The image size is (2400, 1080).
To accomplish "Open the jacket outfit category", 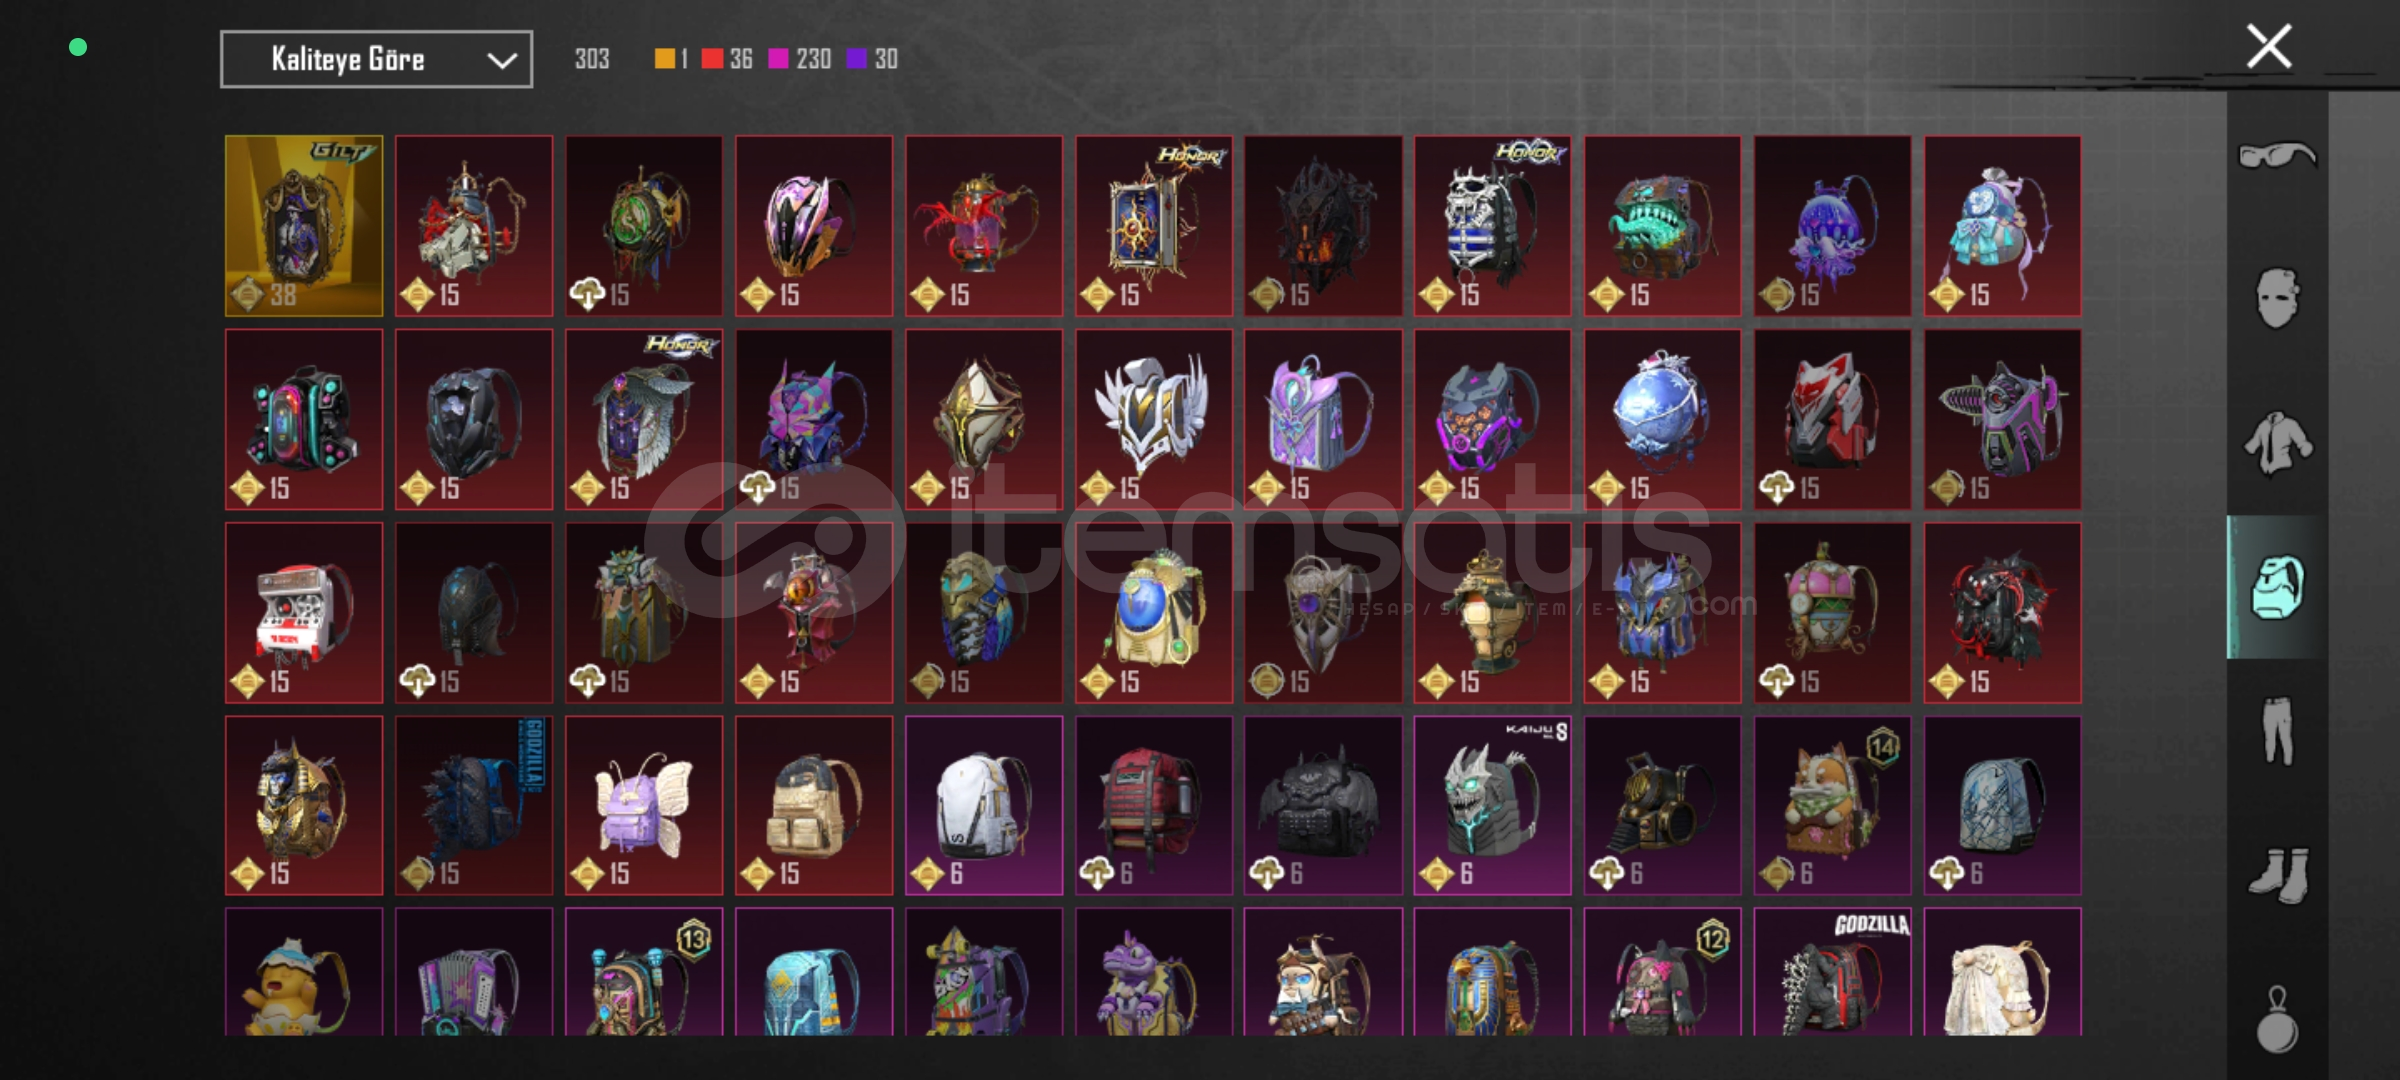I will coord(2277,443).
